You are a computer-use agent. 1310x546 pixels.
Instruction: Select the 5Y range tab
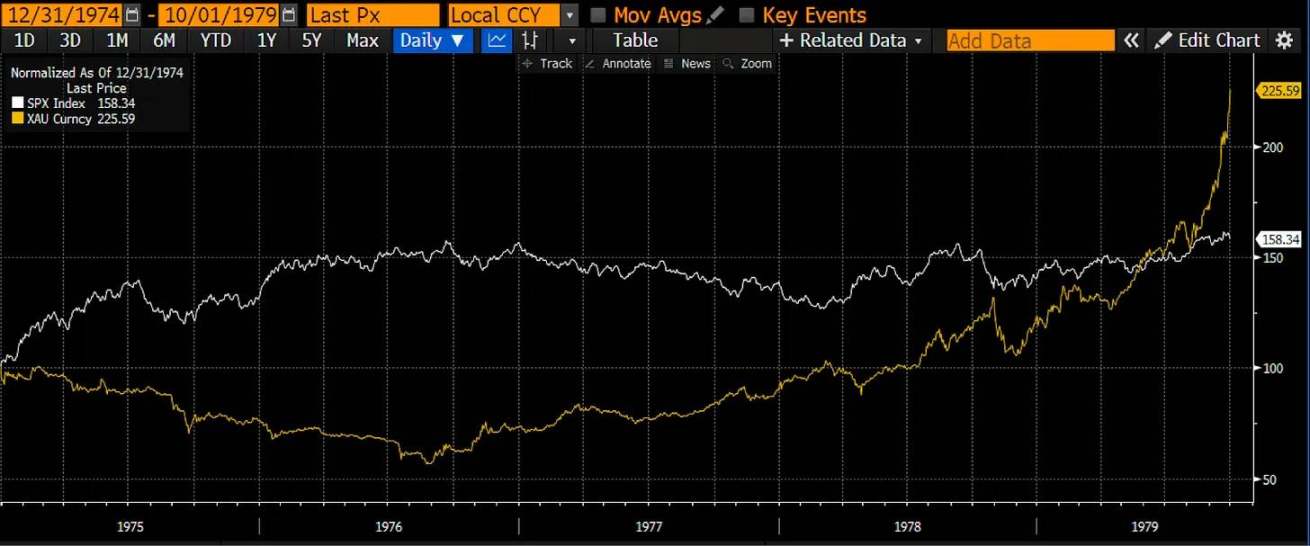(x=312, y=40)
